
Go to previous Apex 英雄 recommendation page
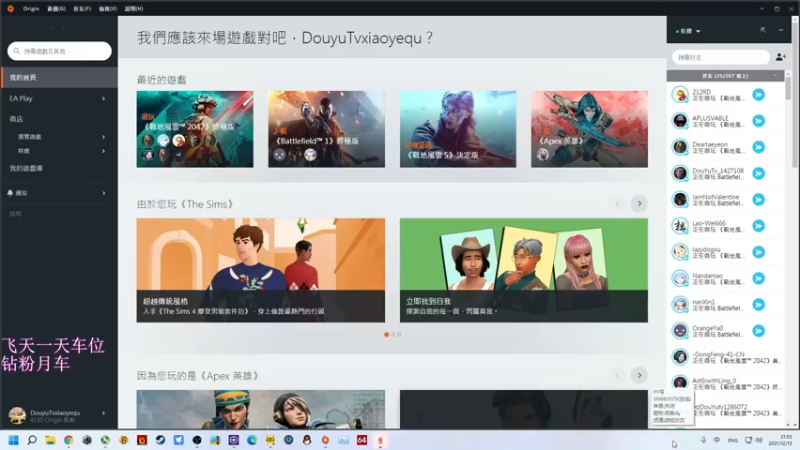pyautogui.click(x=617, y=376)
